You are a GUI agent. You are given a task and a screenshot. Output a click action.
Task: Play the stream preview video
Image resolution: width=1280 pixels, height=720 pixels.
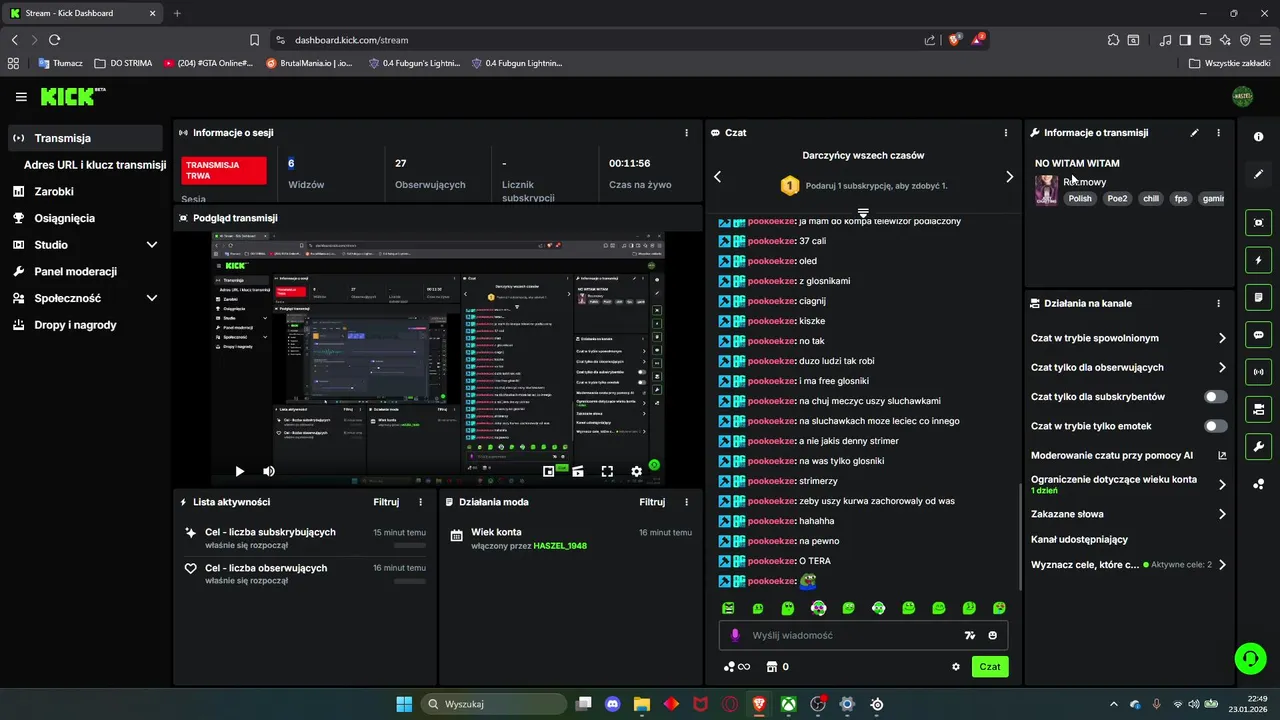(239, 471)
